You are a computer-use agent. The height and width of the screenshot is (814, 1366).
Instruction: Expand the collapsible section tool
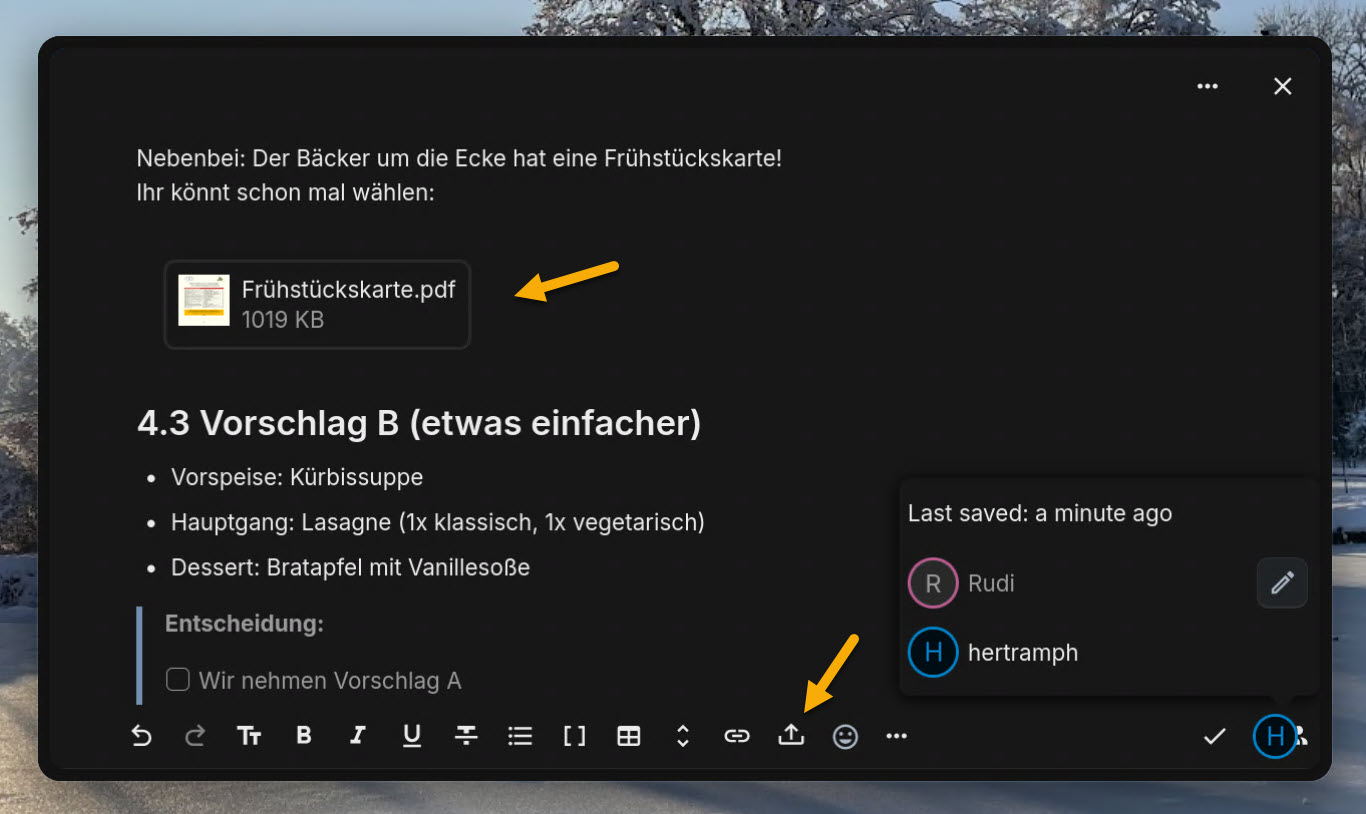[x=683, y=737]
